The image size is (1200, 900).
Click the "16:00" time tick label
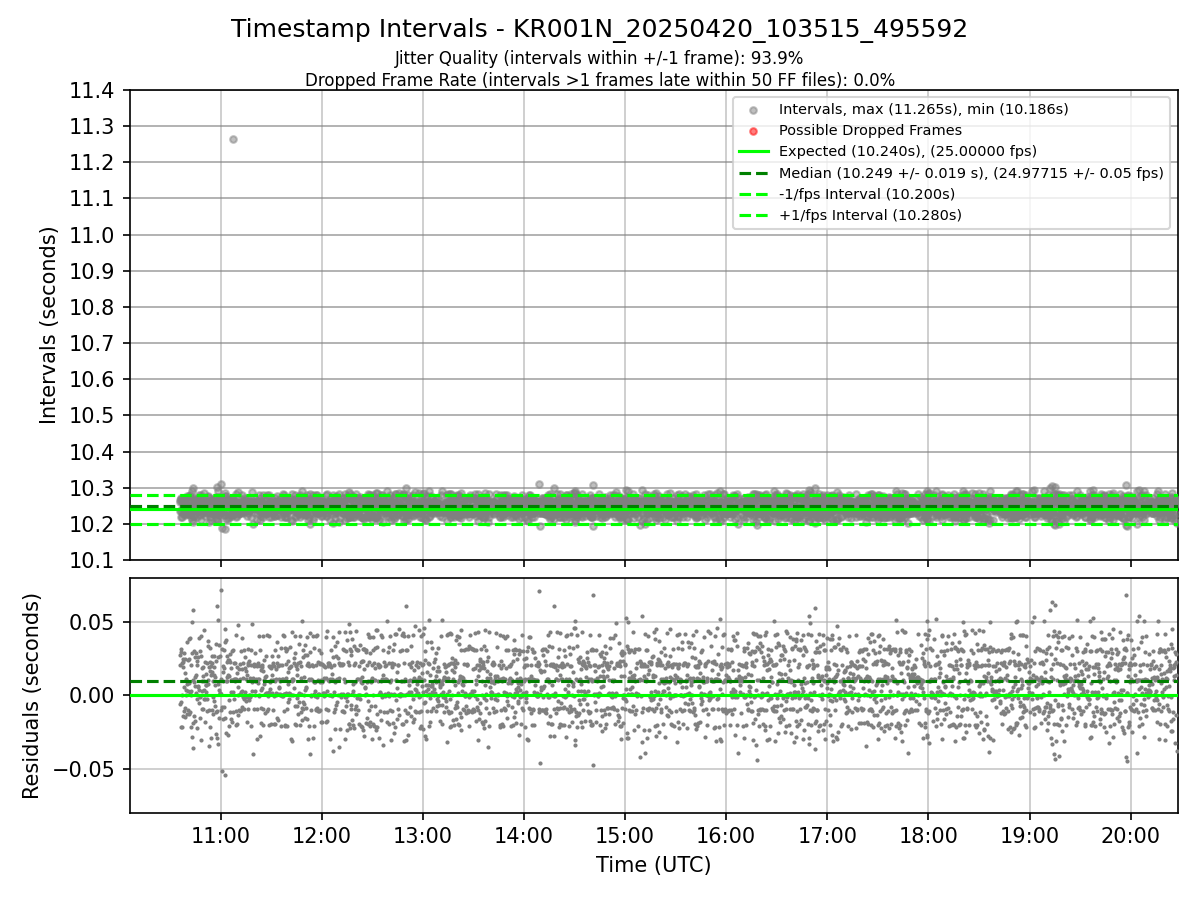coord(726,835)
